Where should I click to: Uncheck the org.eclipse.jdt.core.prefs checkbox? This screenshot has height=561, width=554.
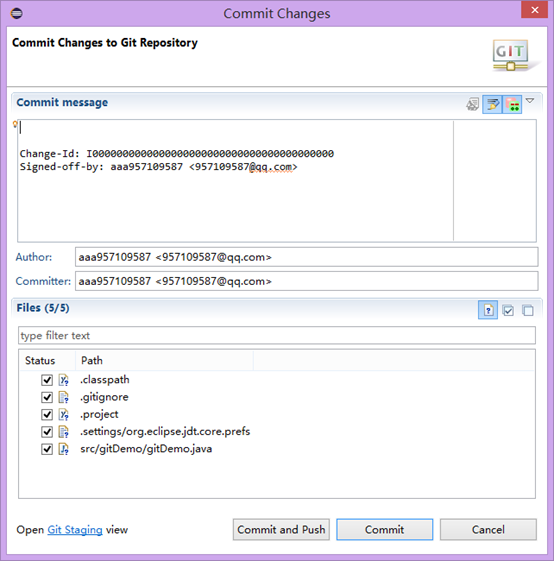point(47,432)
